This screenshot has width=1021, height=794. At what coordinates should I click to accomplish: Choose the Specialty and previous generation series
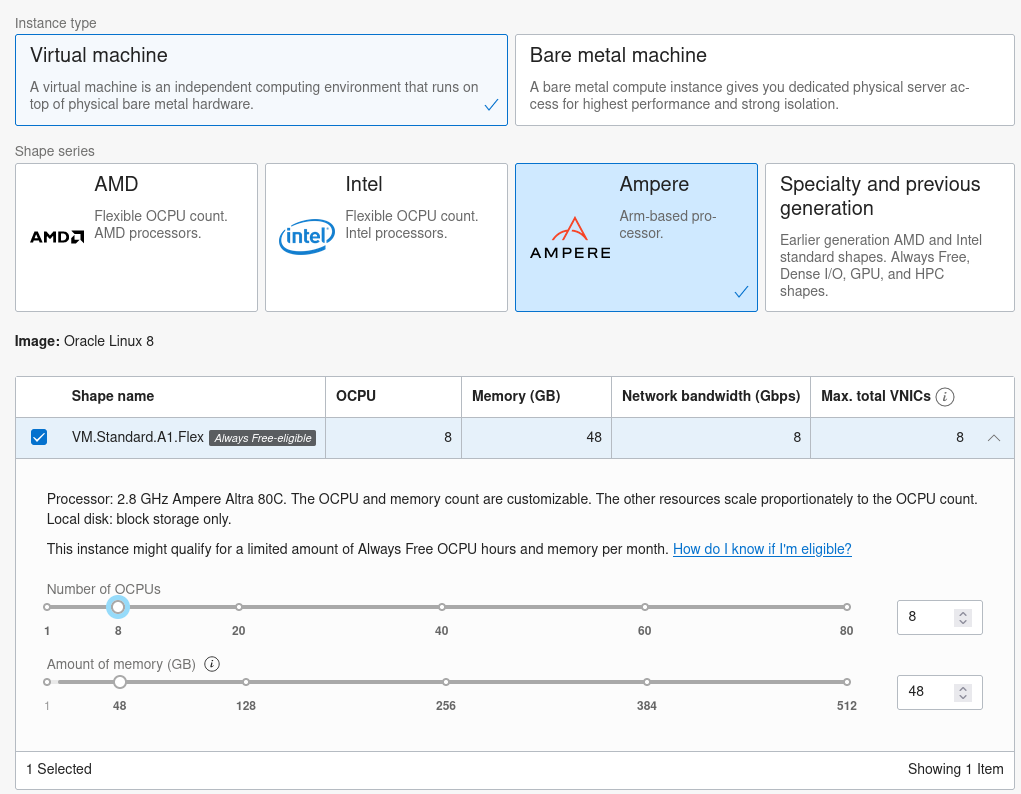click(x=889, y=237)
